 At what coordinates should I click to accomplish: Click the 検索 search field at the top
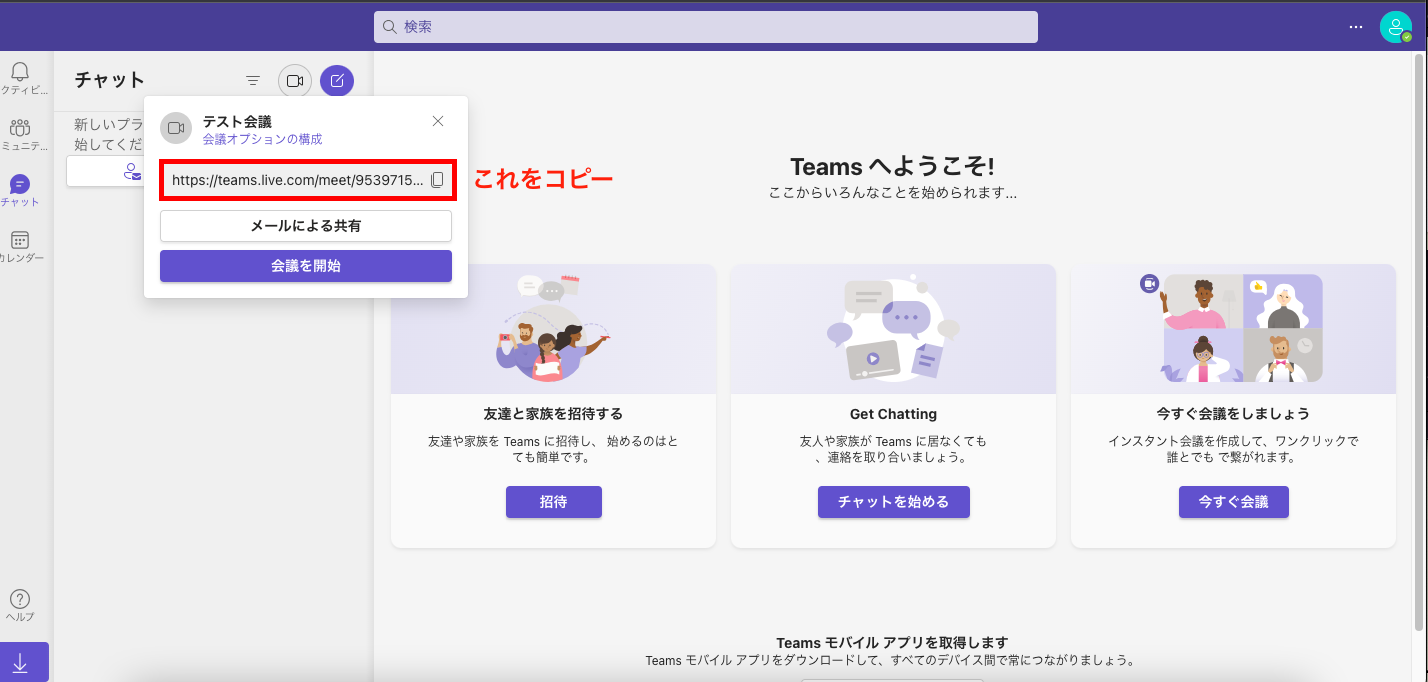[x=705, y=27]
